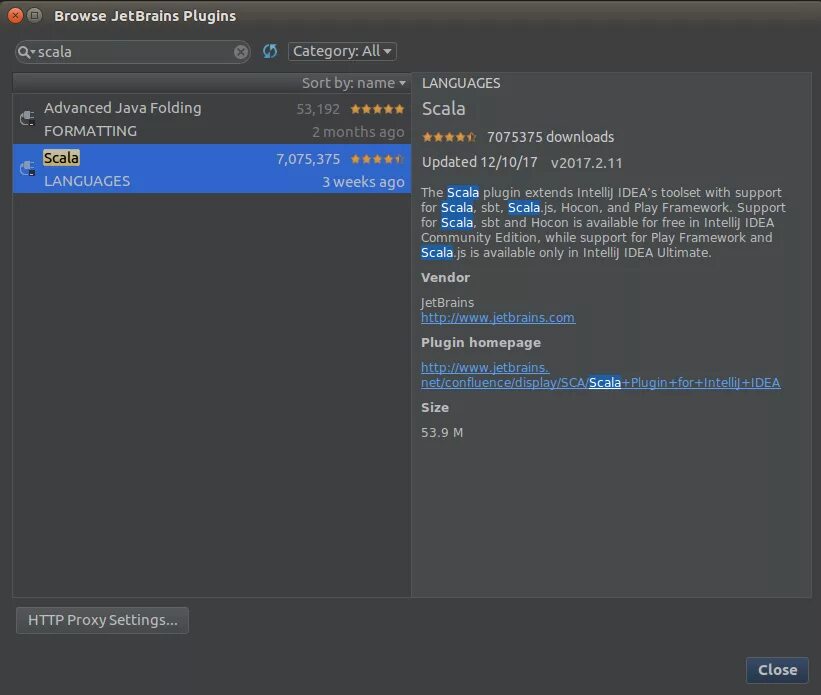
Task: Click the 7,075,375 download count in list
Action: 308,159
